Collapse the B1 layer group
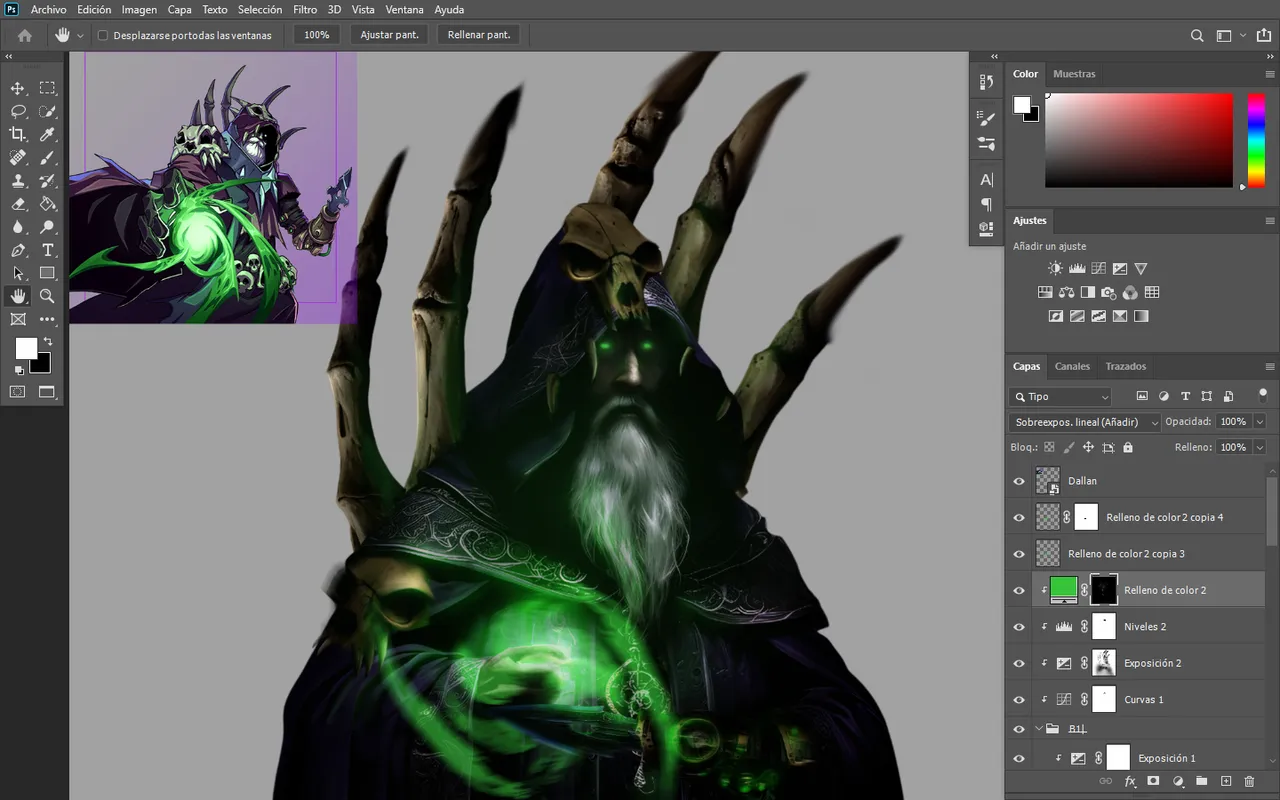The width and height of the screenshot is (1280, 800). coord(1039,729)
